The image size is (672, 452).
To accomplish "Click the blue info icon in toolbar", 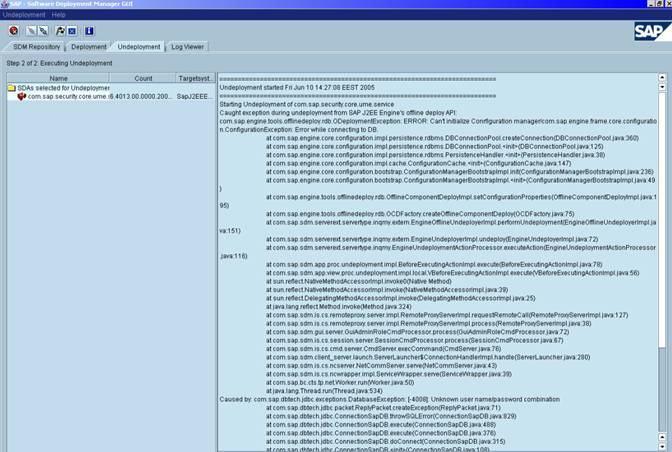I will 88,30.
